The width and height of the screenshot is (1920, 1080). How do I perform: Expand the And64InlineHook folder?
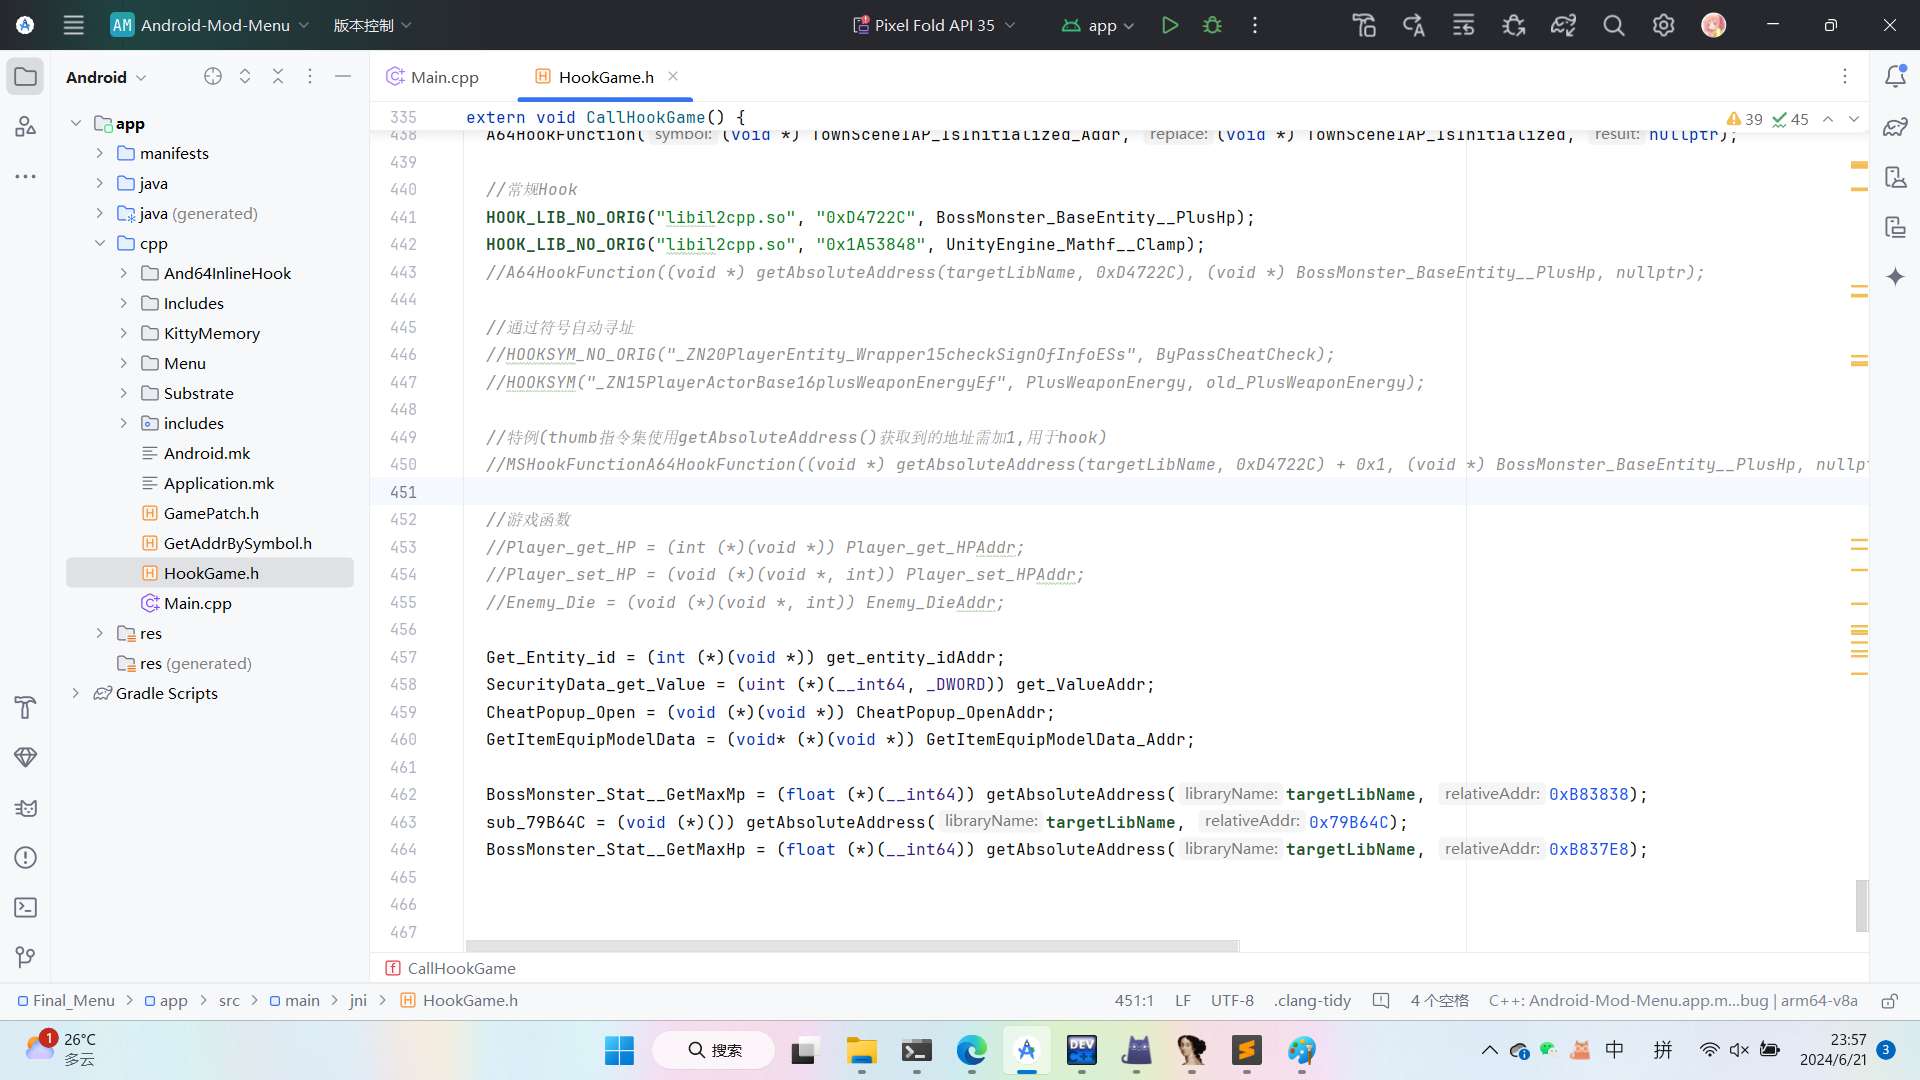(124, 273)
